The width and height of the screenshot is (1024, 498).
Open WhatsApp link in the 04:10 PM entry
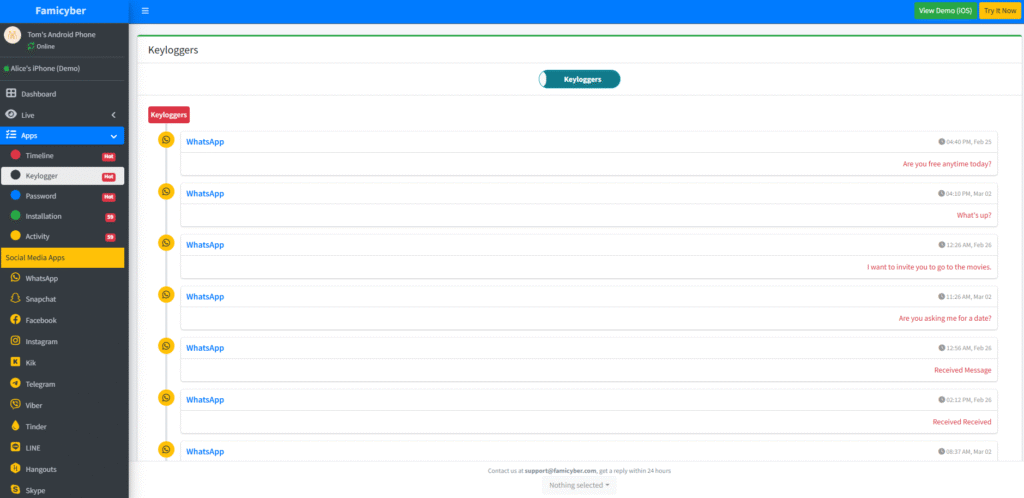(x=205, y=193)
